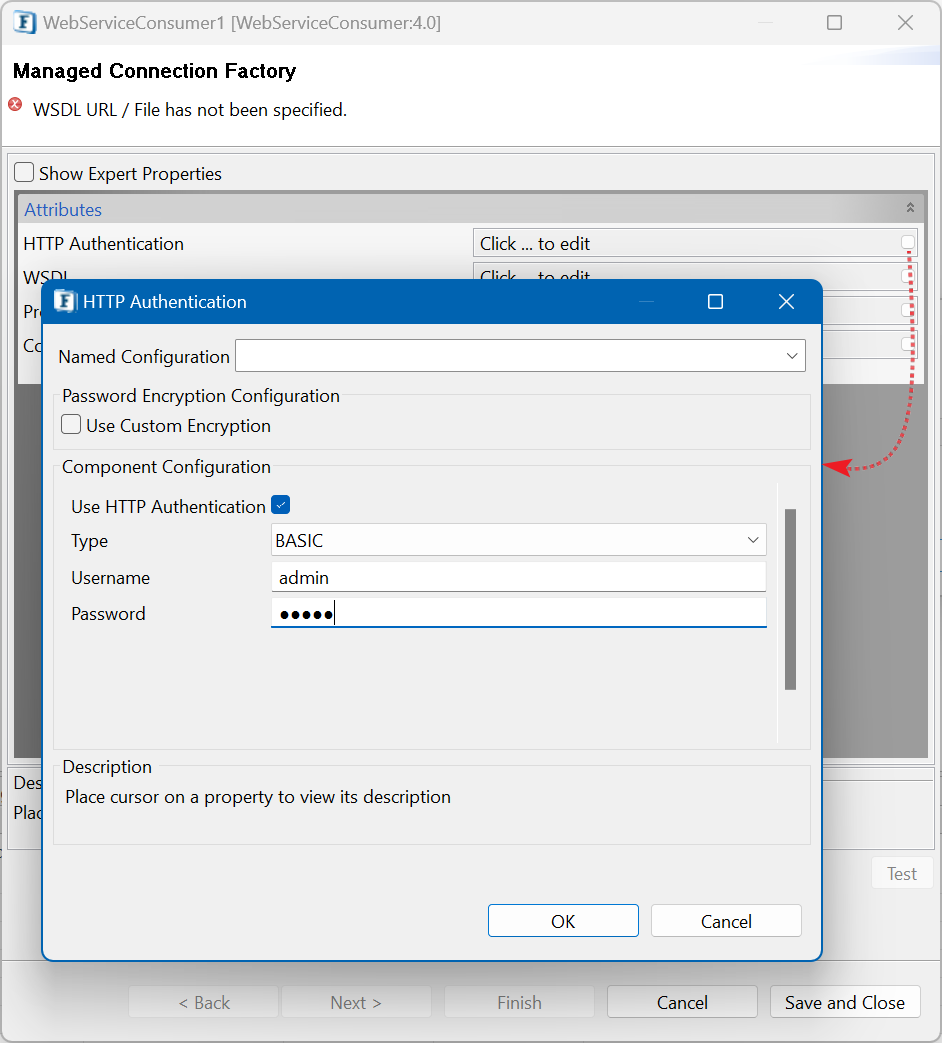Maximize the HTTP Authentication dialog
Image resolution: width=942 pixels, height=1043 pixels.
[715, 301]
